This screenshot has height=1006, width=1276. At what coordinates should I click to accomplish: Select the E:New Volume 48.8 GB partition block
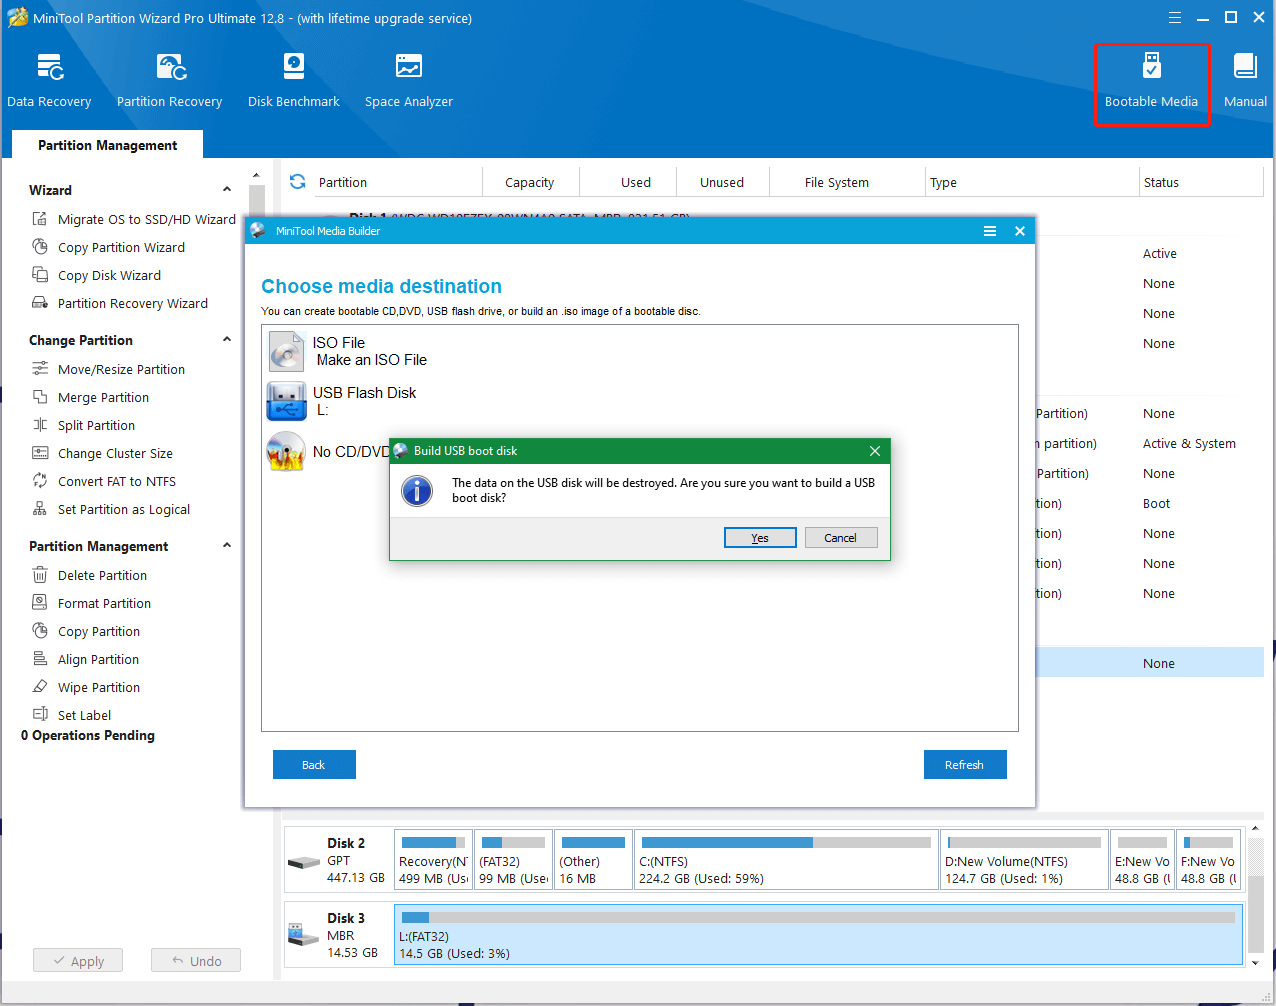click(x=1142, y=859)
